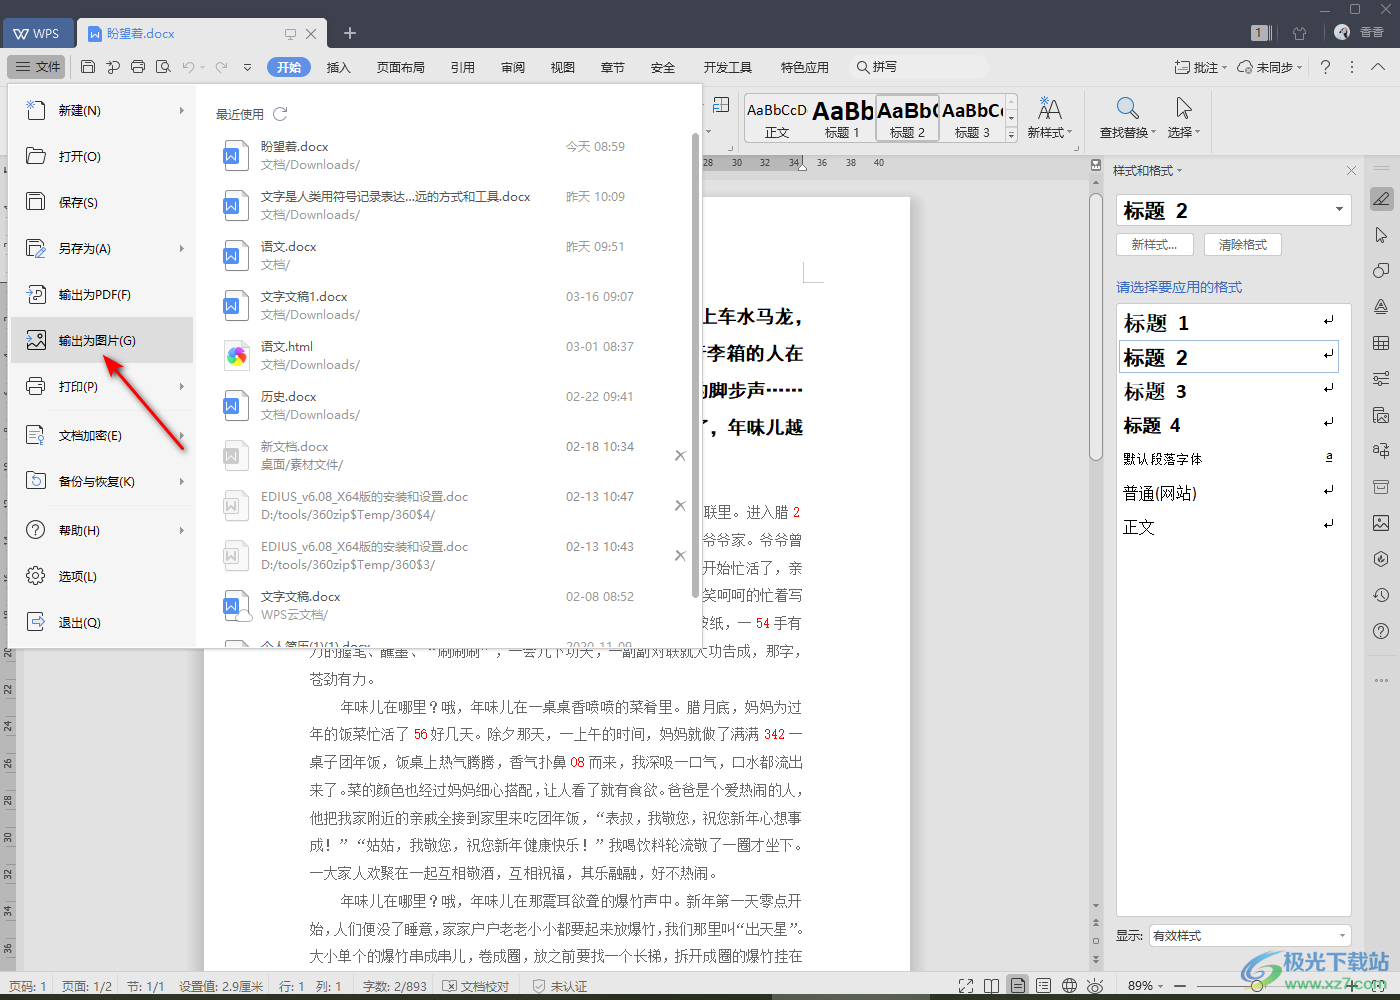
Task: Collapse the ribbon with the up chevron
Action: tap(1378, 67)
